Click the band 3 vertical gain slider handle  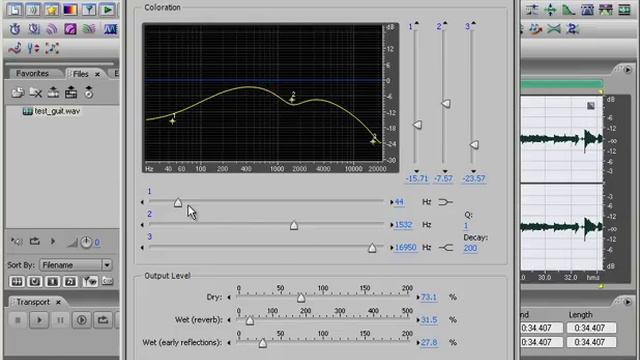tap(474, 144)
